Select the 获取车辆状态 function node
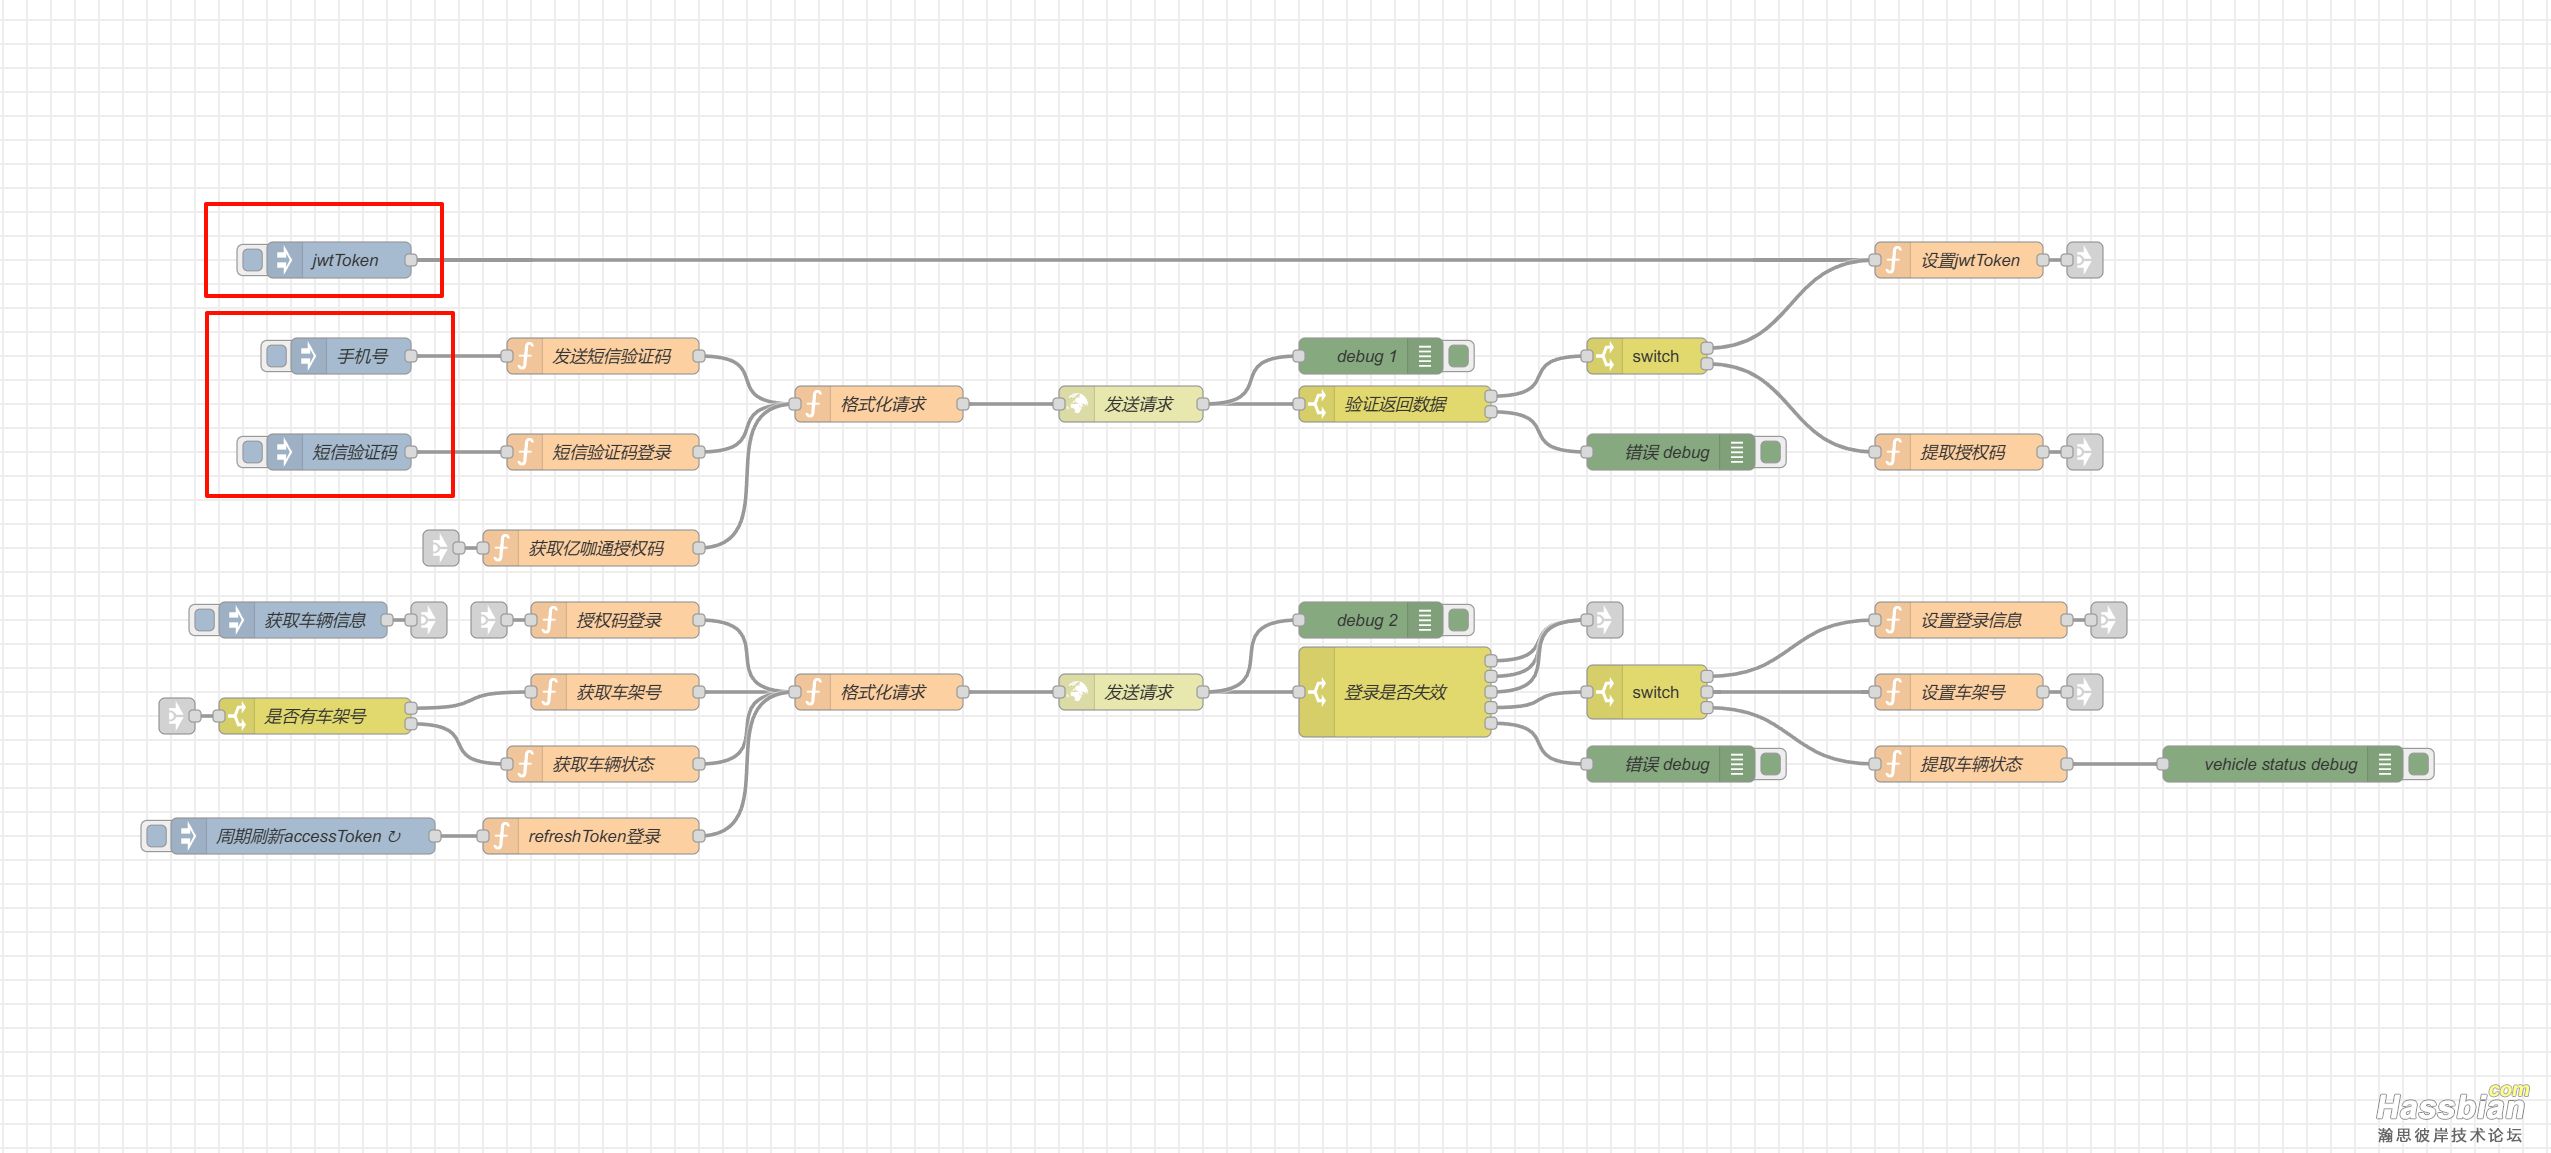This screenshot has height=1153, width=2551. point(603,764)
